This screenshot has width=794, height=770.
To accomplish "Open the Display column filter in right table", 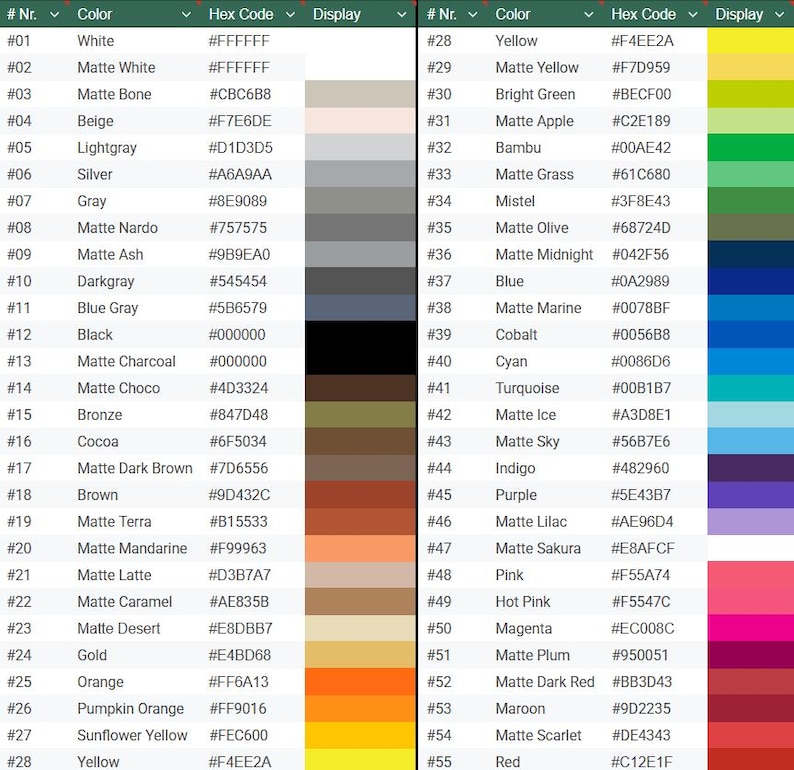I will point(779,15).
